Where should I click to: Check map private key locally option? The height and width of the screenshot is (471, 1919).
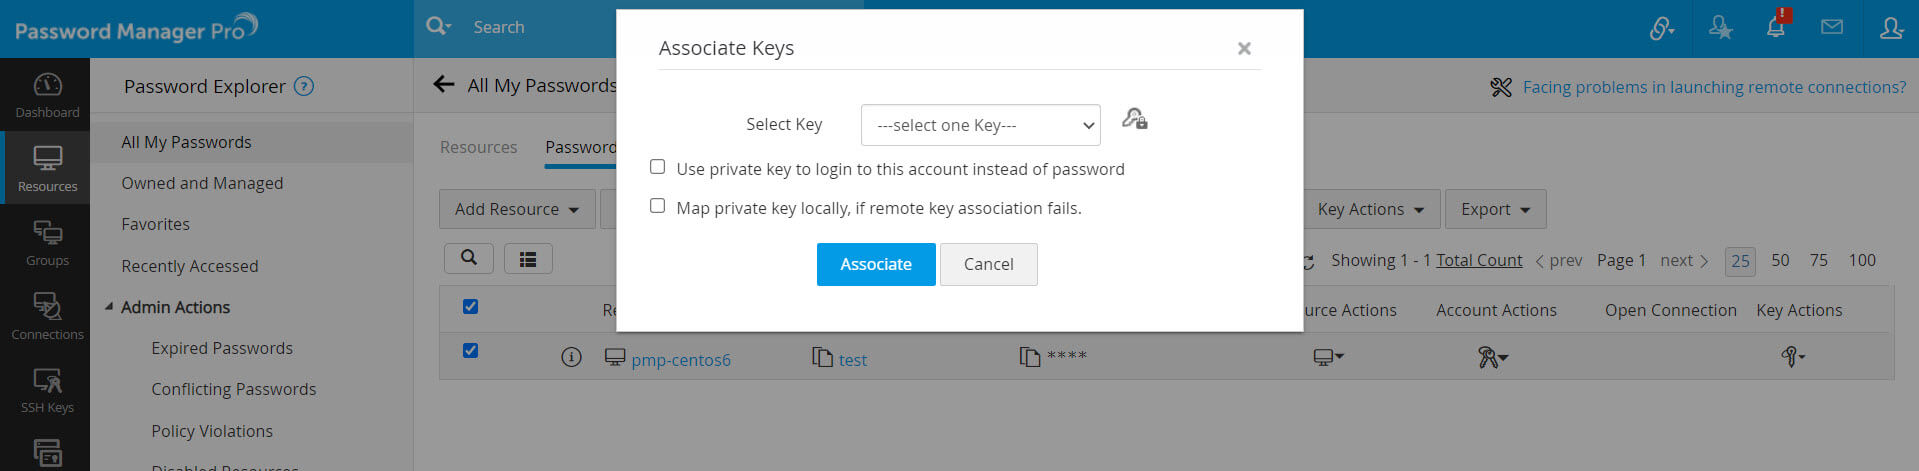pyautogui.click(x=657, y=206)
